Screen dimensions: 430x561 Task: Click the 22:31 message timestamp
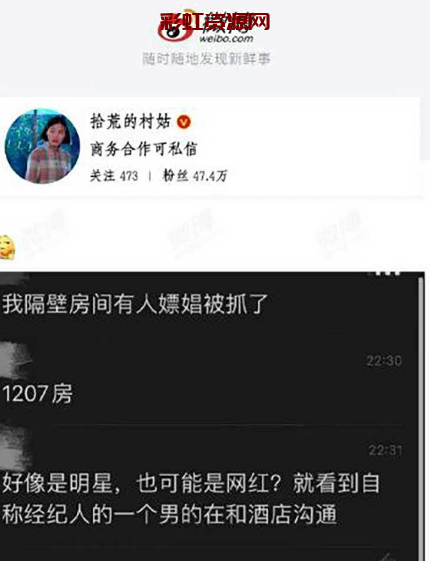(x=385, y=450)
